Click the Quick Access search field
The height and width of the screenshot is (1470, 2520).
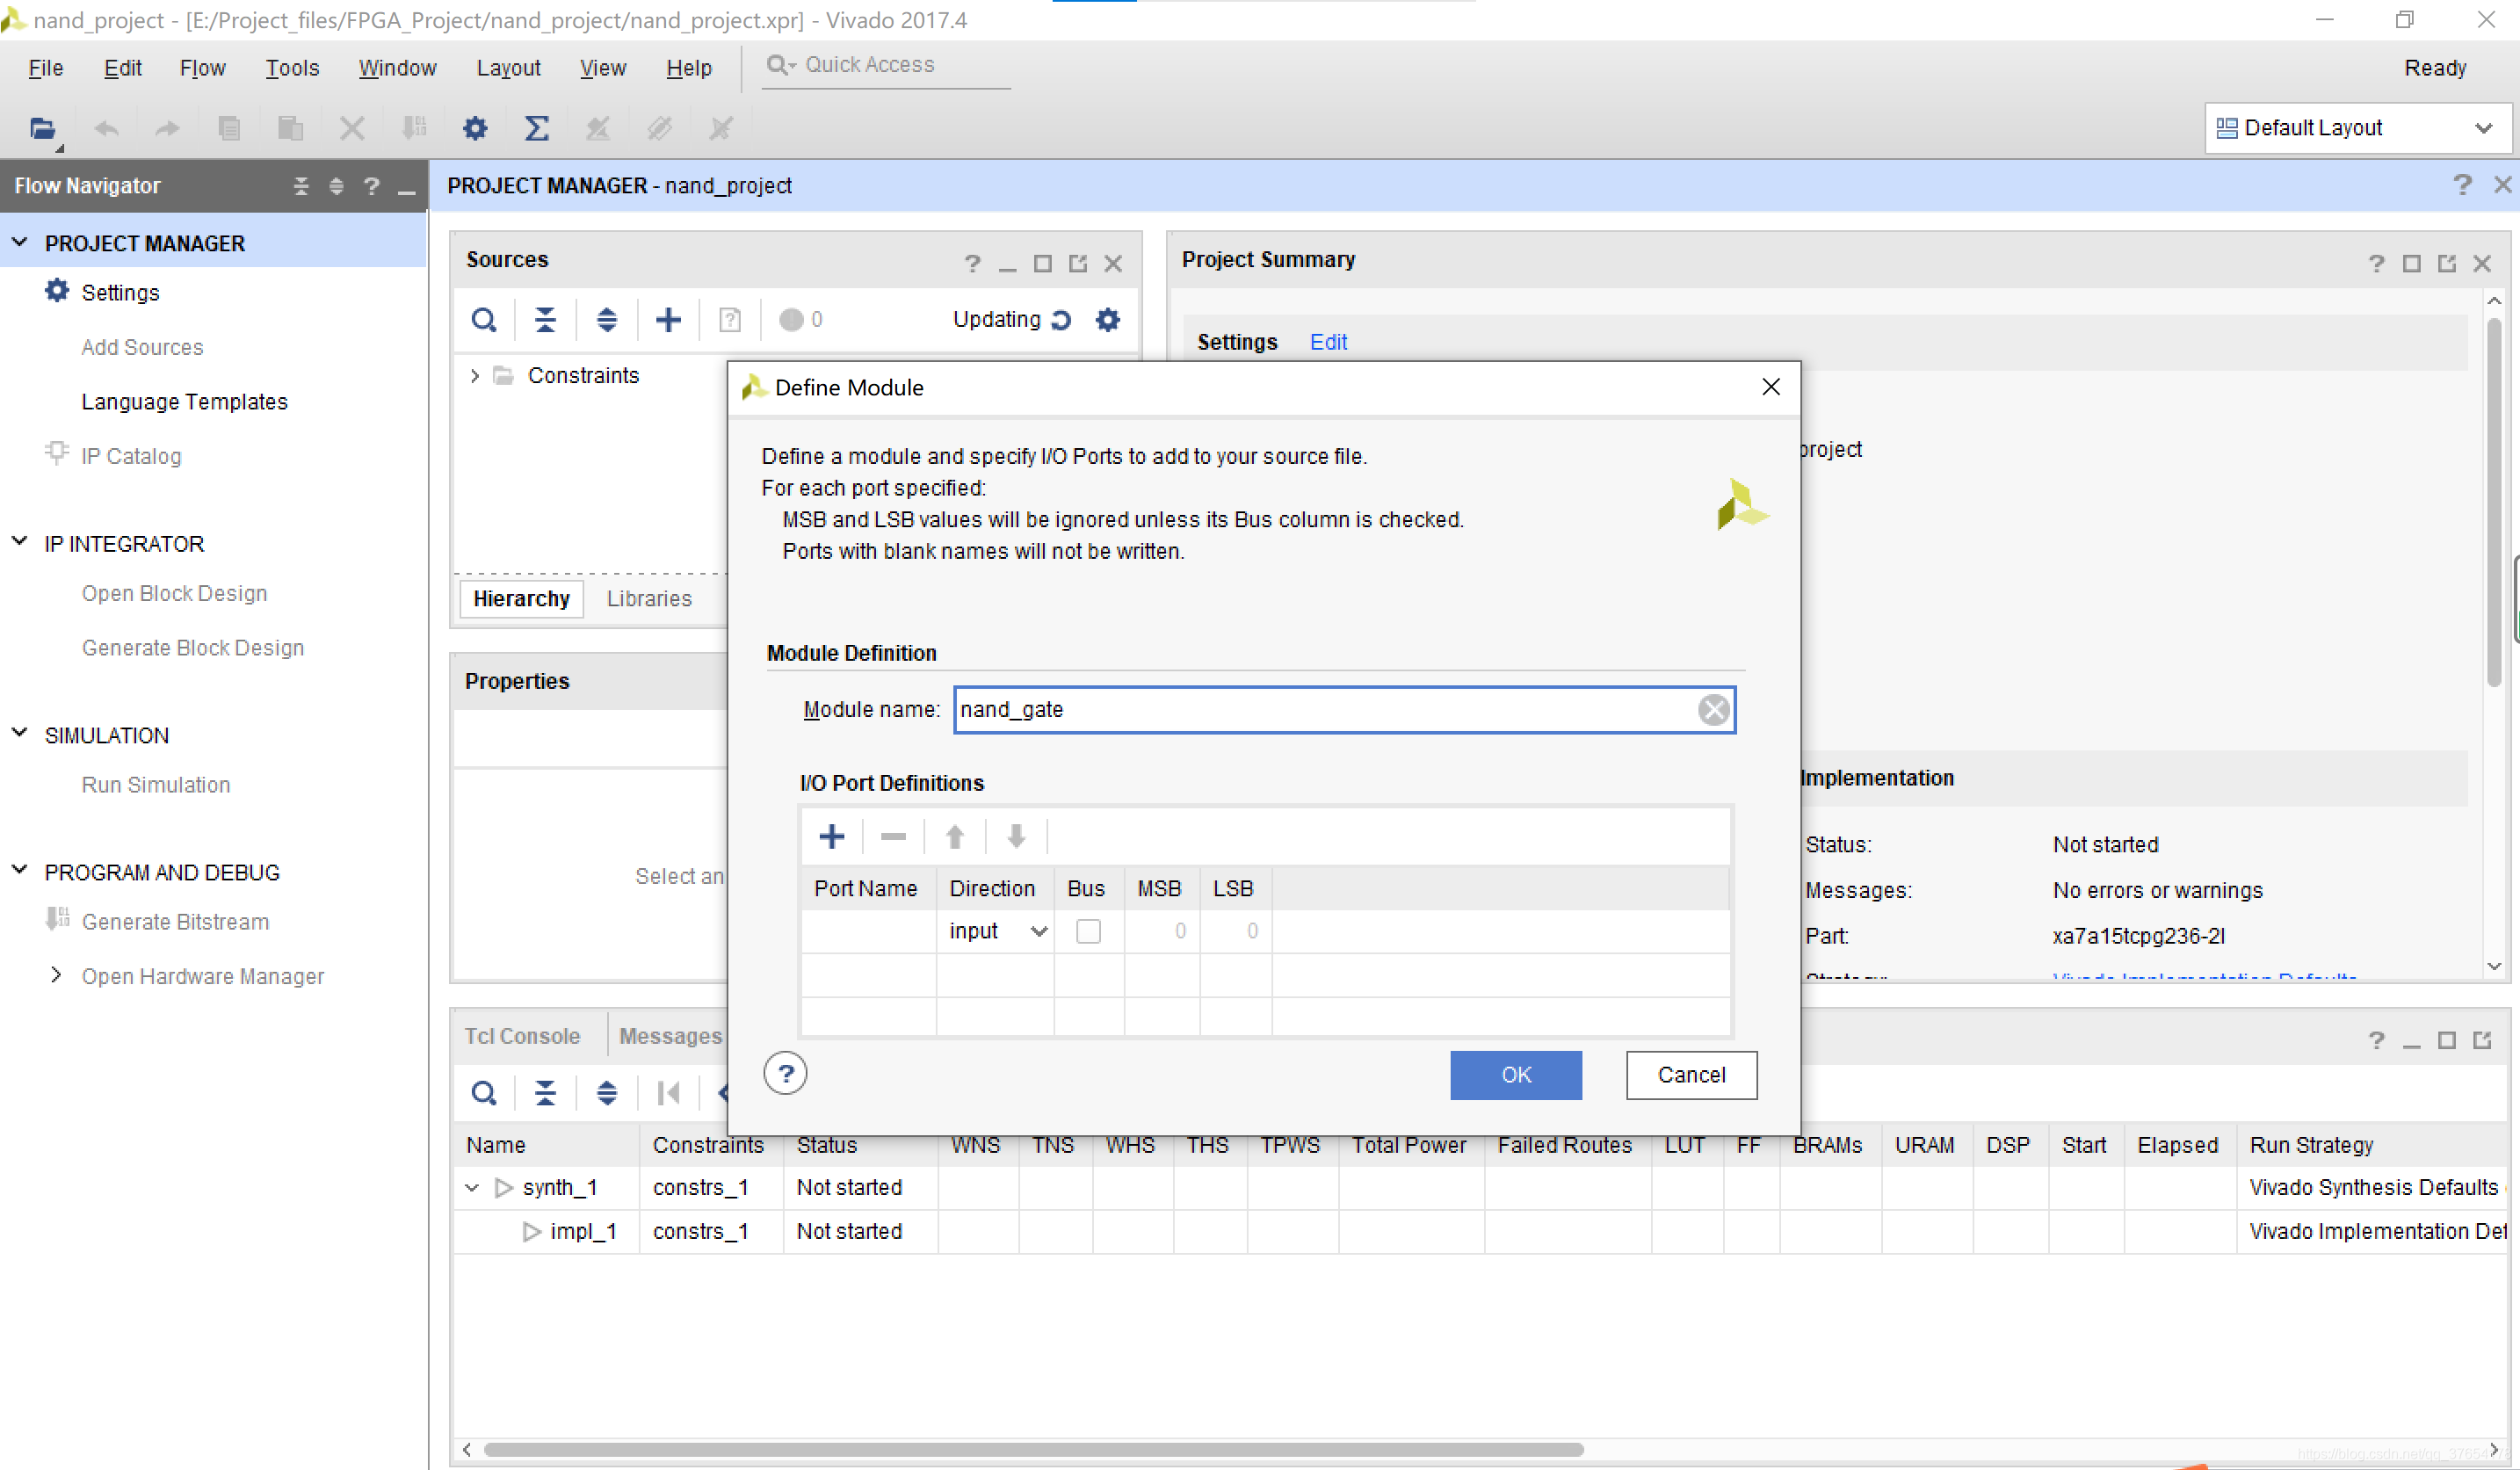tap(885, 66)
